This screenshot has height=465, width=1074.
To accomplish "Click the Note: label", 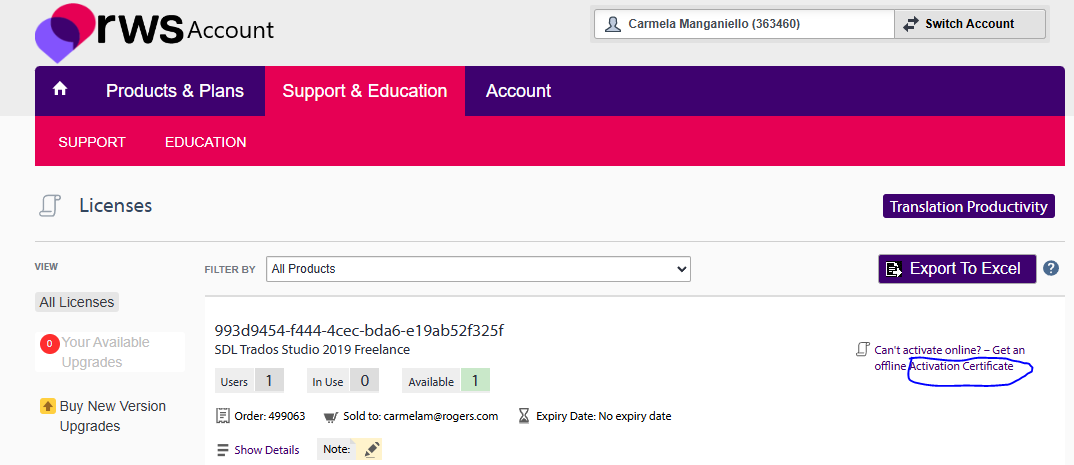I will [336, 450].
